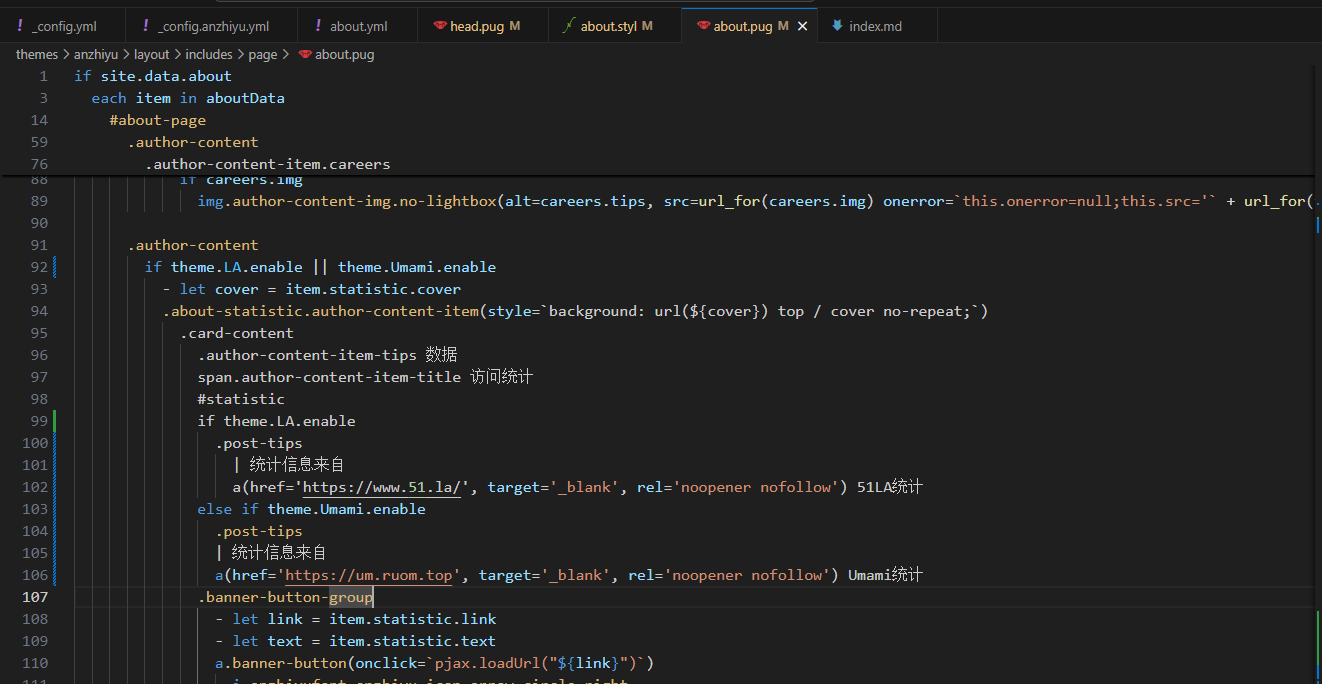This screenshot has height=684, width=1322.
Task: Click '.post-tips' on line 104
Action: (x=259, y=531)
